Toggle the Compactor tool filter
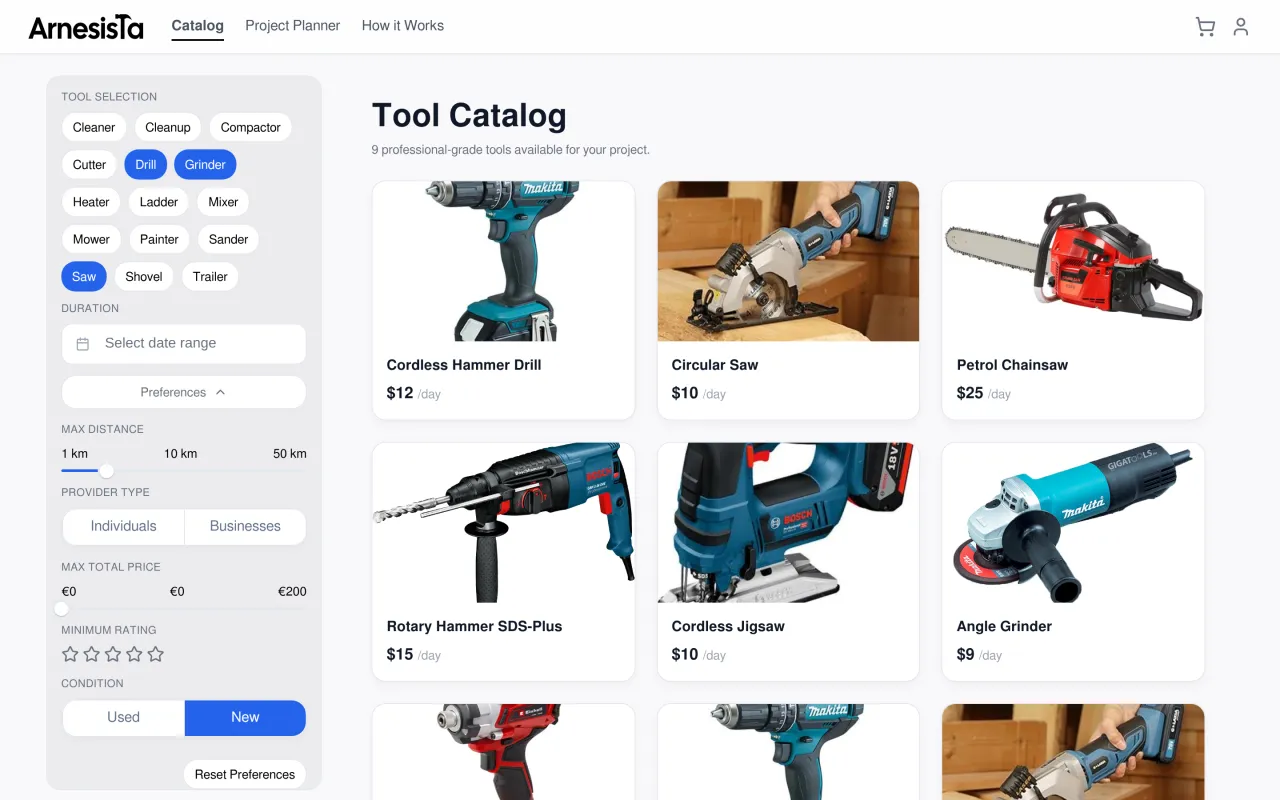The image size is (1280, 800). [251, 127]
